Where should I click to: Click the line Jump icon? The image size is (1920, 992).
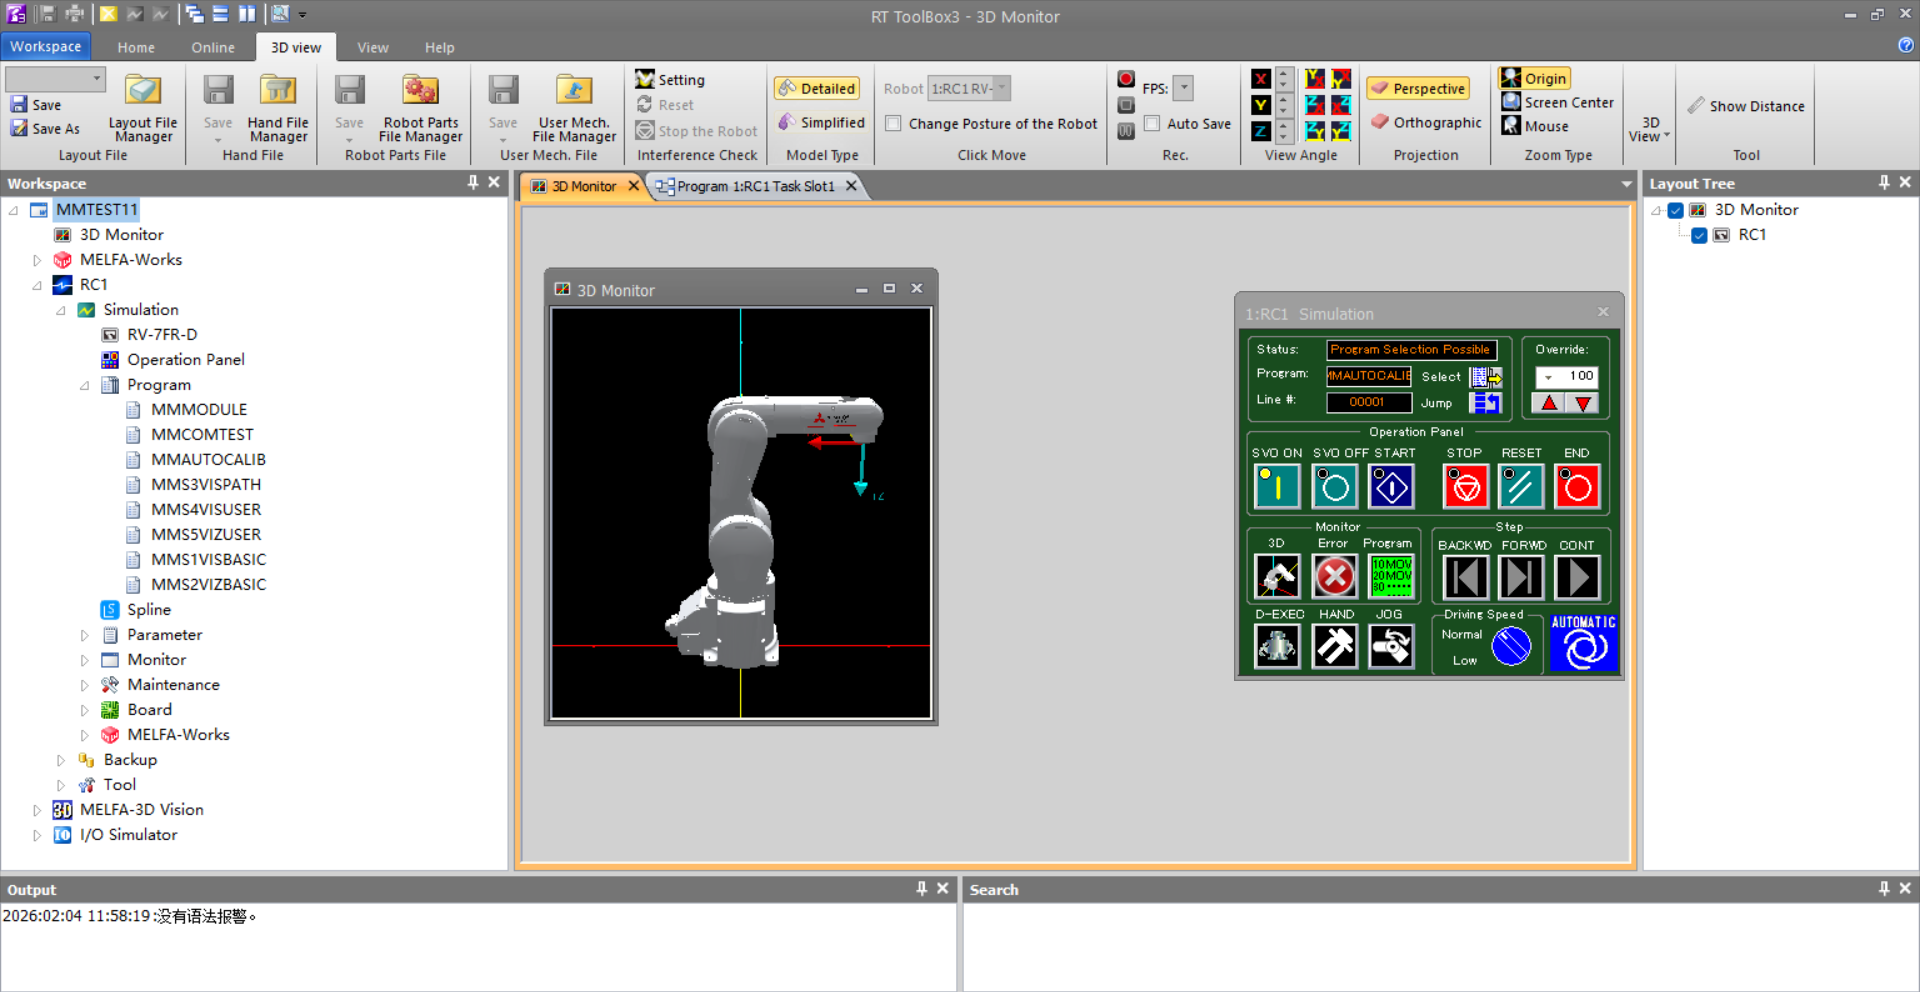click(1486, 403)
